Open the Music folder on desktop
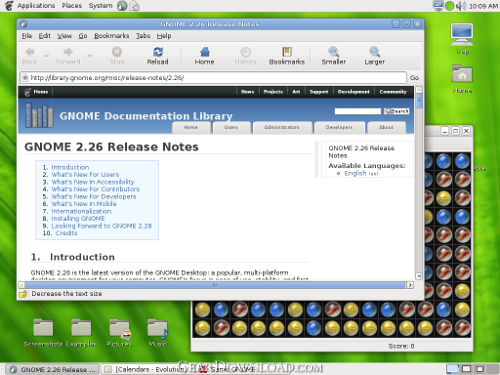The height and width of the screenshot is (375, 500). (157, 328)
